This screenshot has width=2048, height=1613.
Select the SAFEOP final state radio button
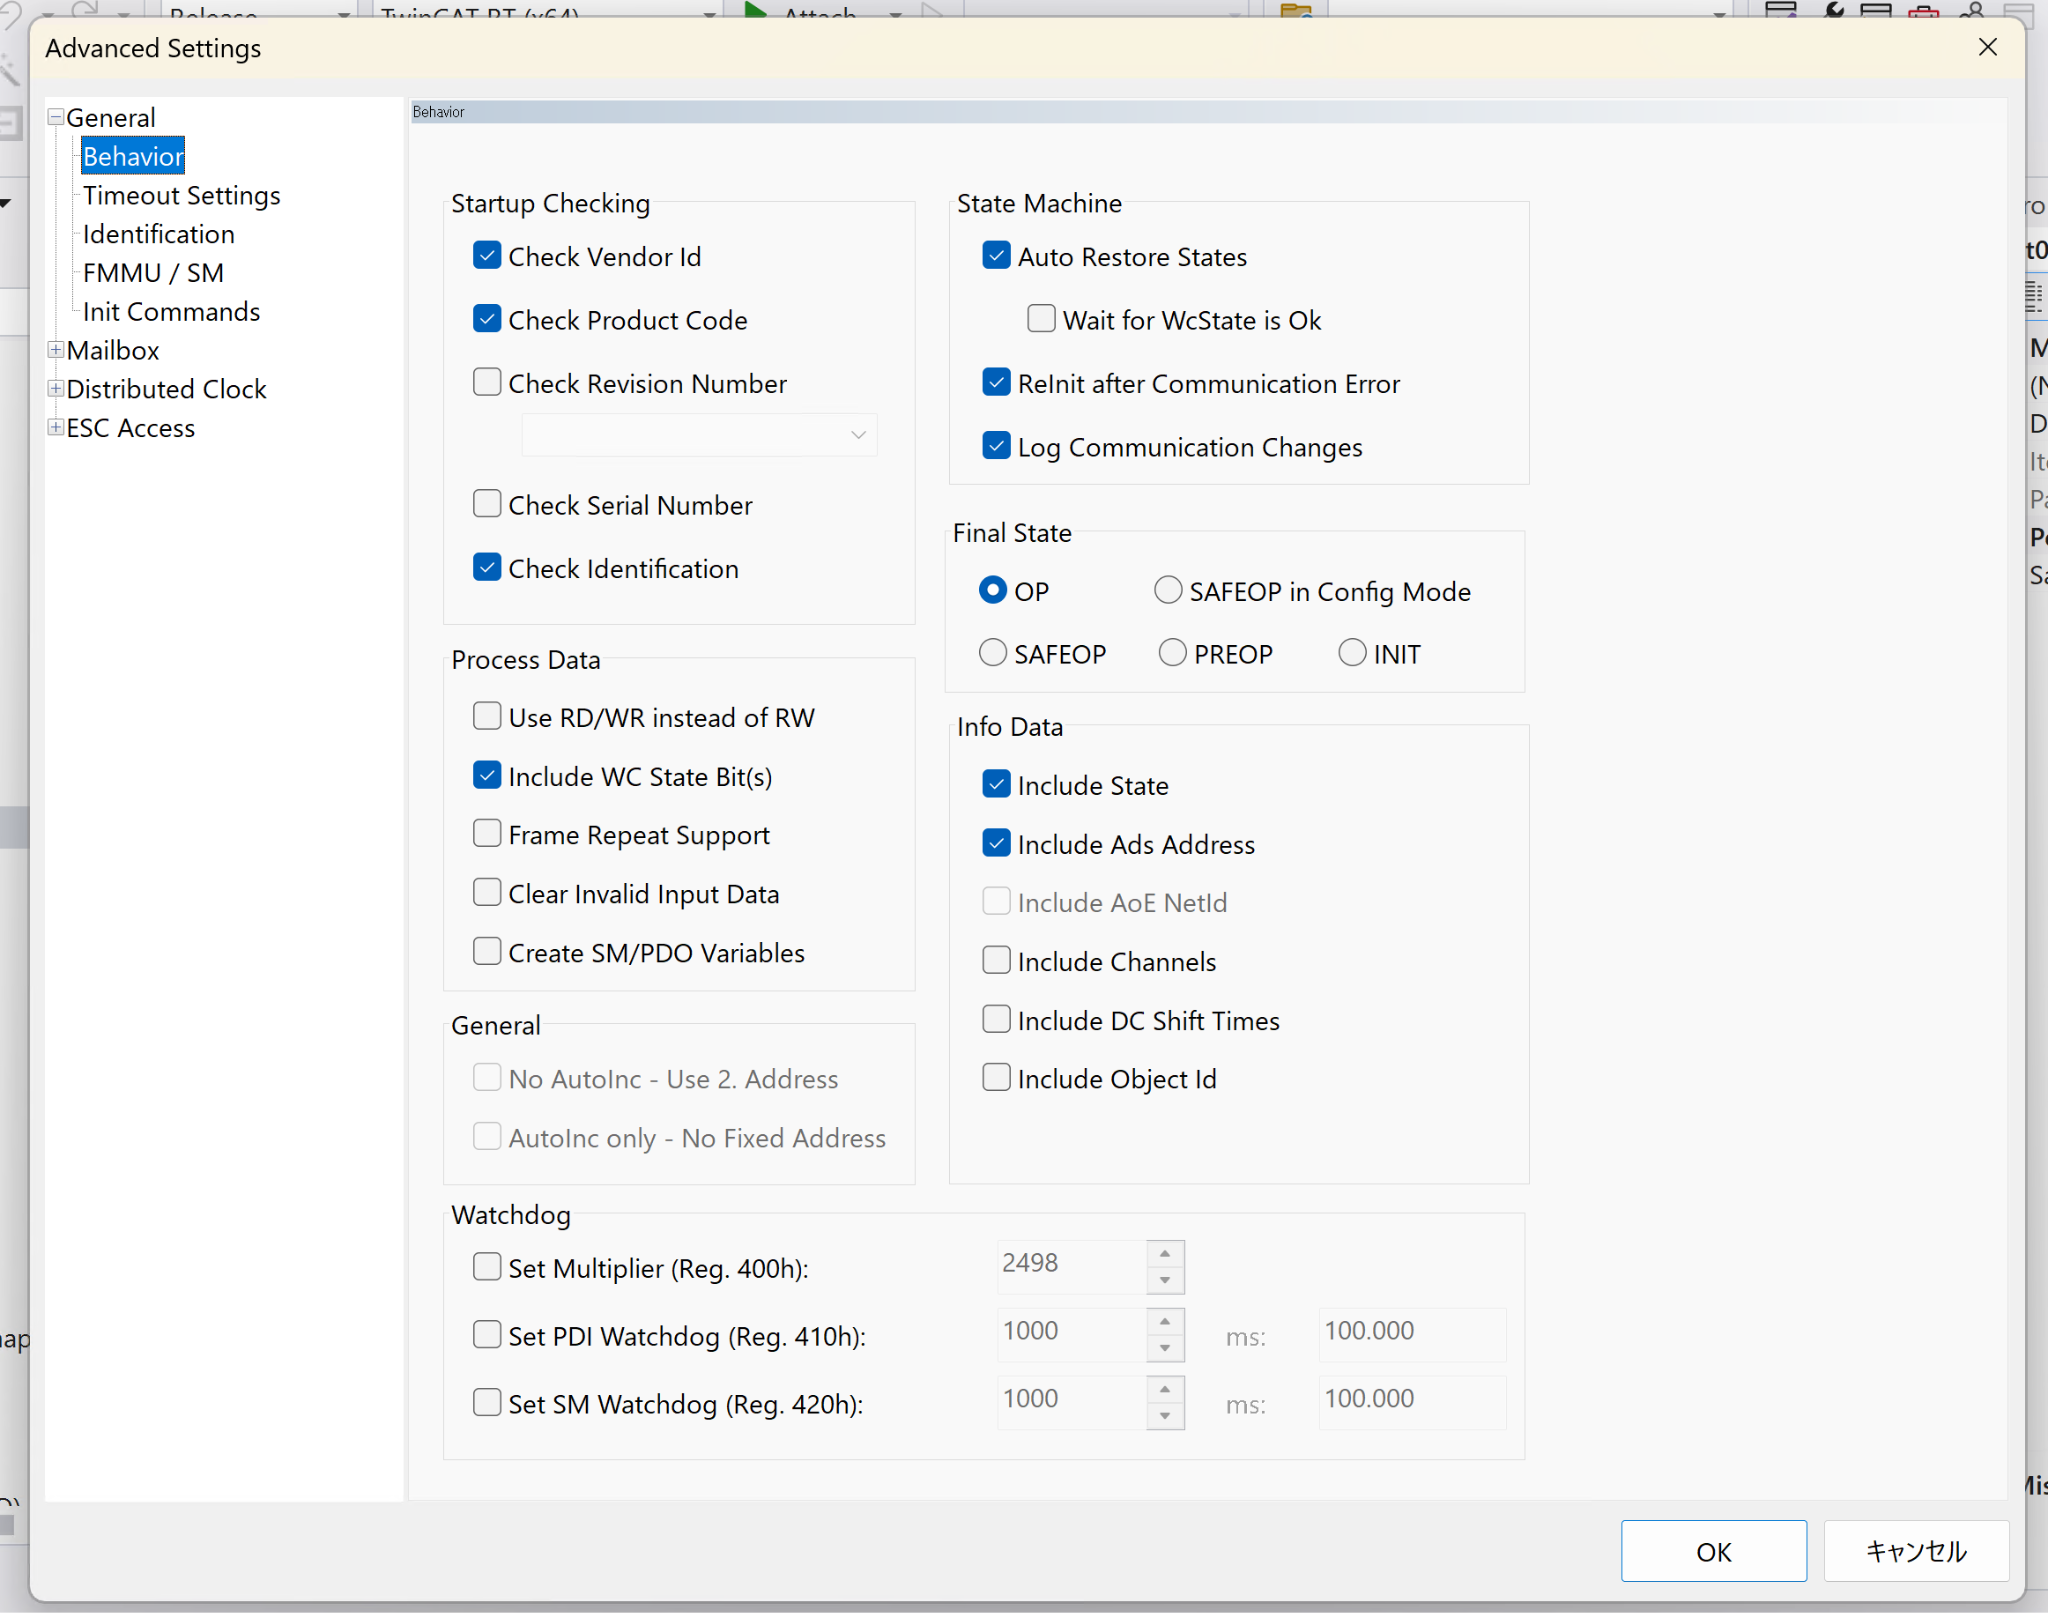pos(992,653)
